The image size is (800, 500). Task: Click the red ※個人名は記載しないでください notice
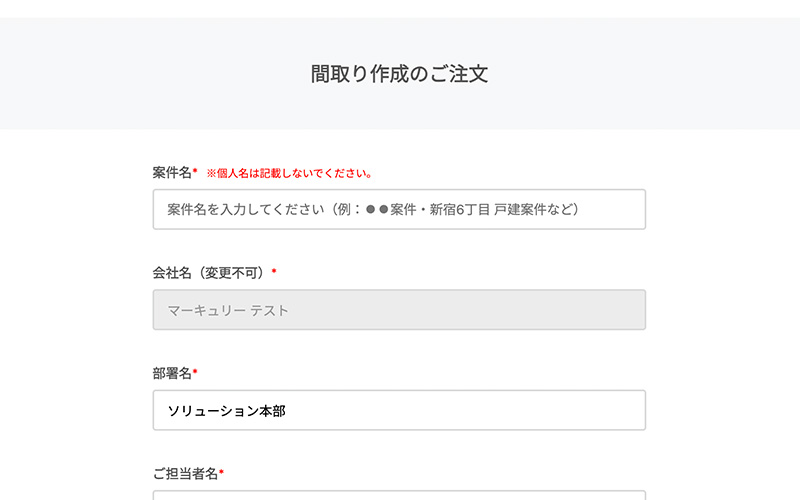click(x=289, y=174)
